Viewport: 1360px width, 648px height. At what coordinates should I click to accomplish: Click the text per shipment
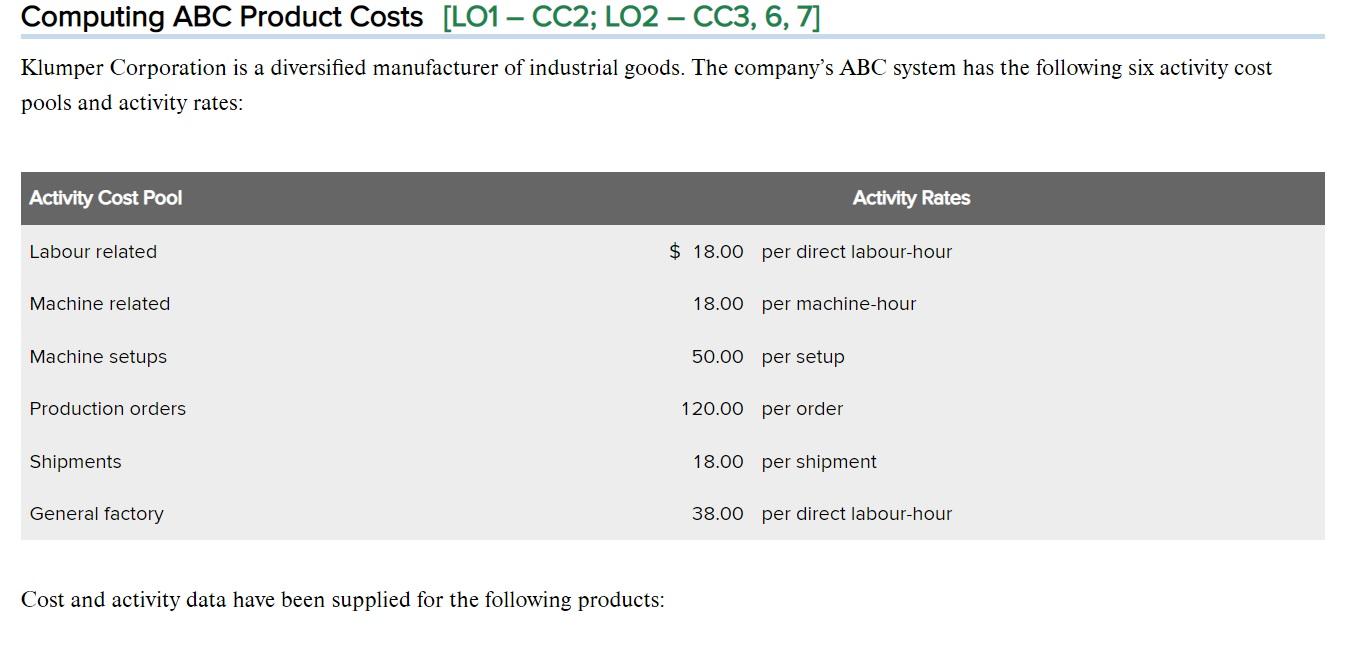point(819,461)
